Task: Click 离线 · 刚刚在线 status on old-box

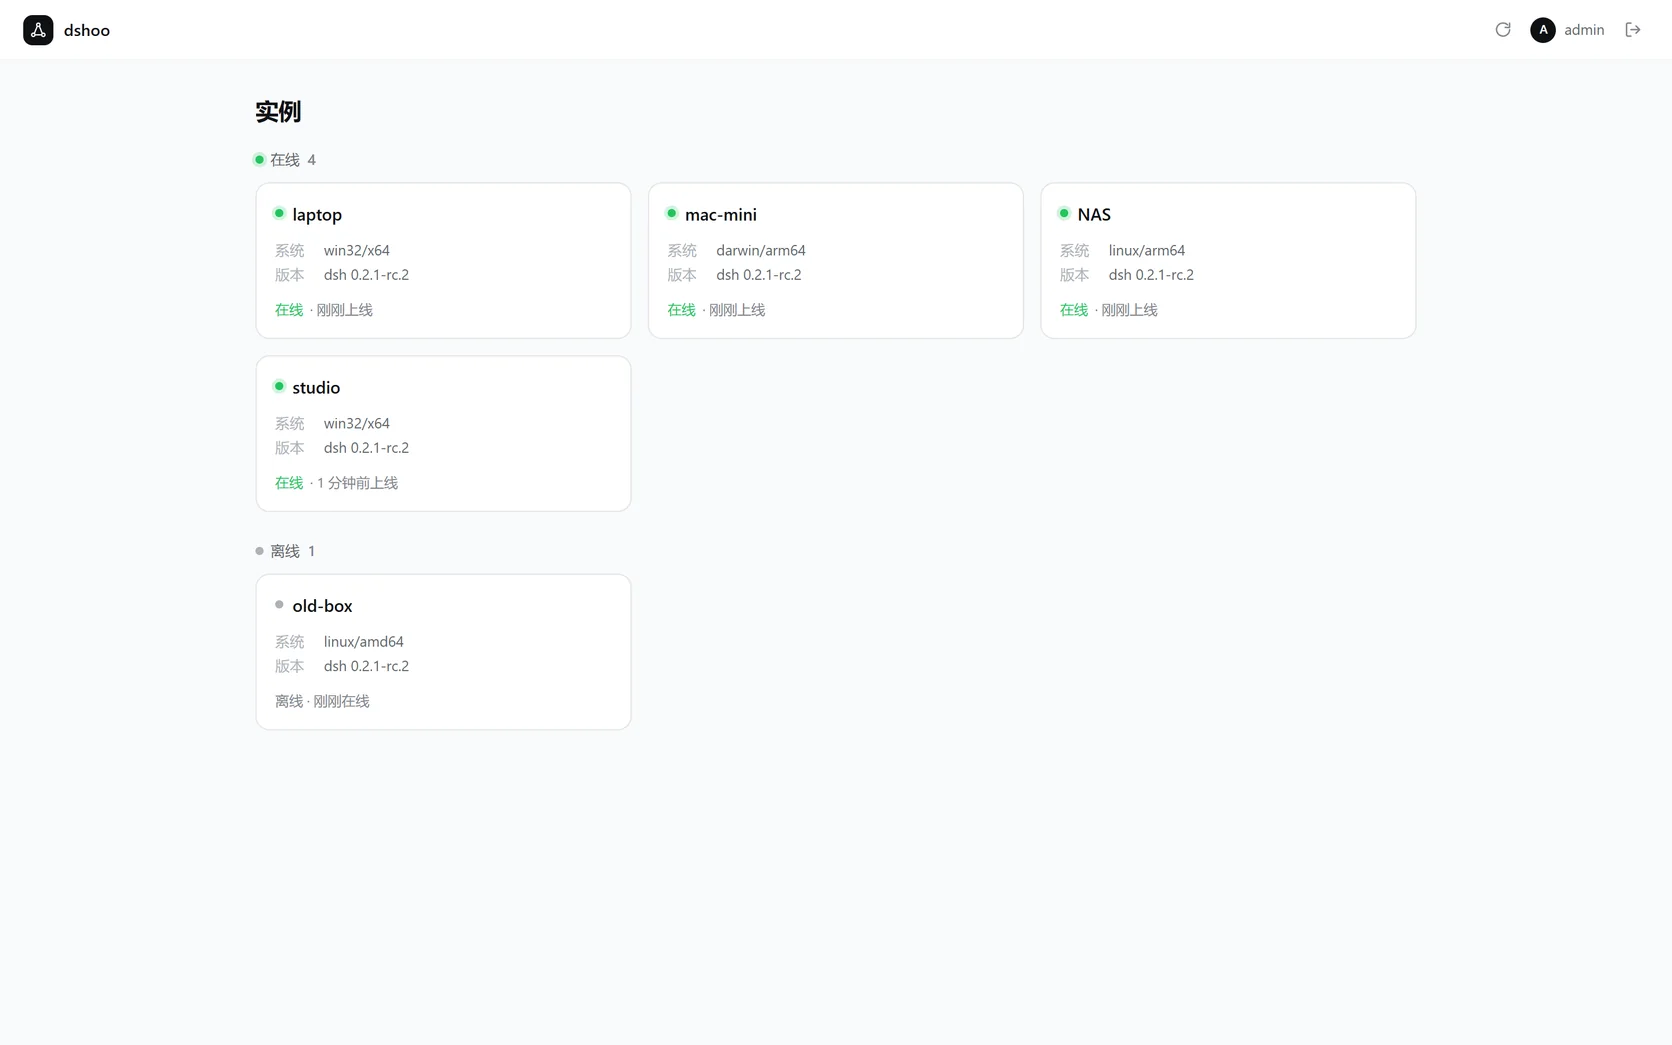Action: click(x=322, y=702)
